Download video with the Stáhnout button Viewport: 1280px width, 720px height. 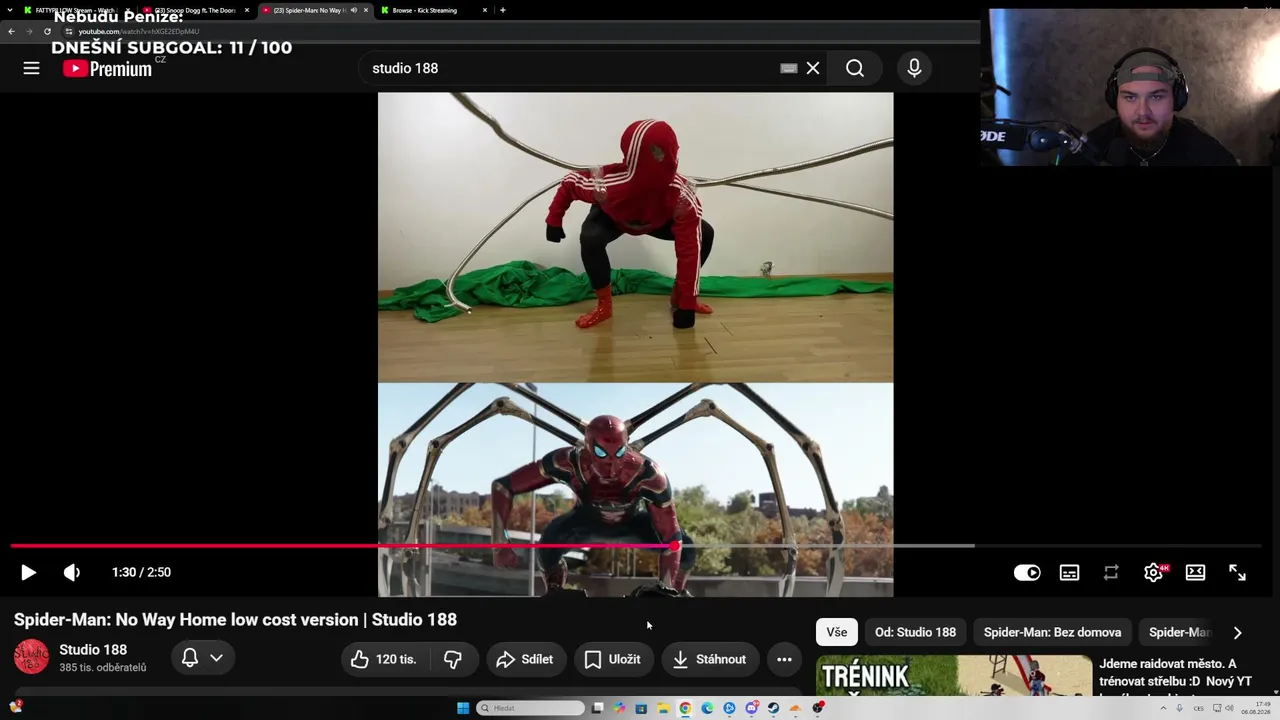pyautogui.click(x=710, y=659)
